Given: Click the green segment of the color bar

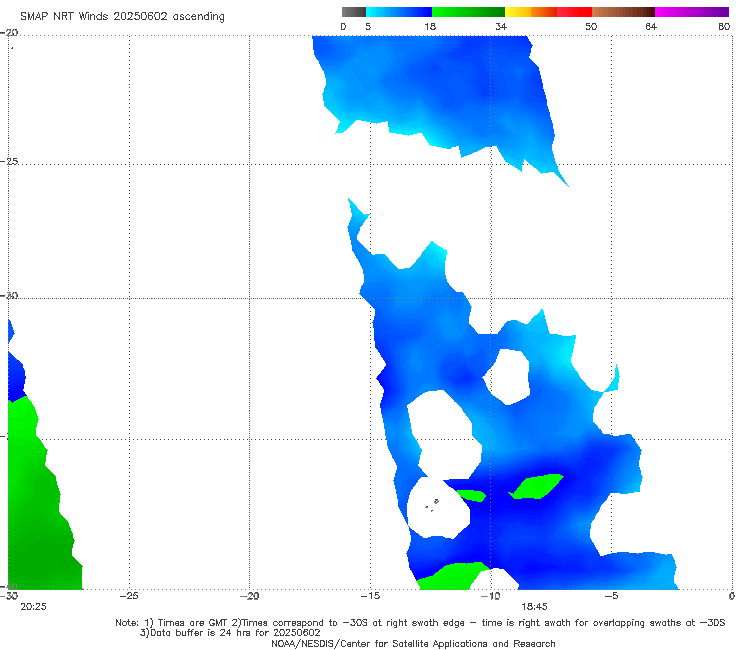Looking at the screenshot, I should pyautogui.click(x=468, y=12).
